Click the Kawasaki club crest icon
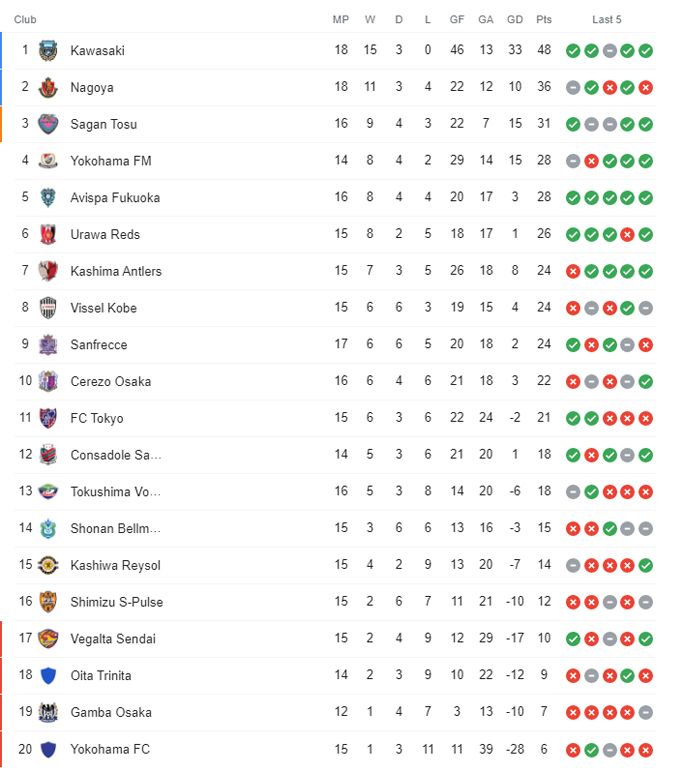The height and width of the screenshot is (768, 680). tap(48, 51)
